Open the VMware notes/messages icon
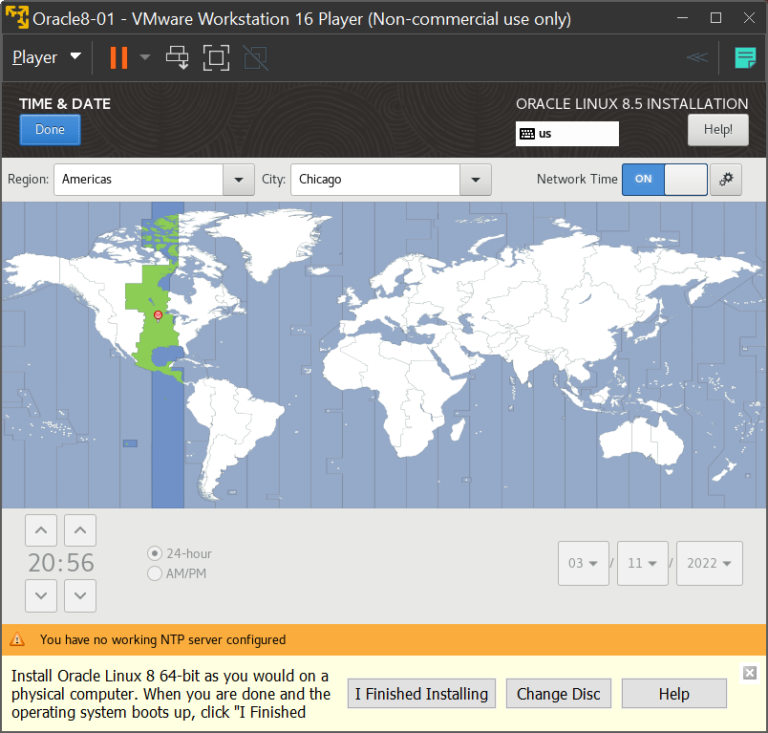The width and height of the screenshot is (768, 733). click(745, 58)
